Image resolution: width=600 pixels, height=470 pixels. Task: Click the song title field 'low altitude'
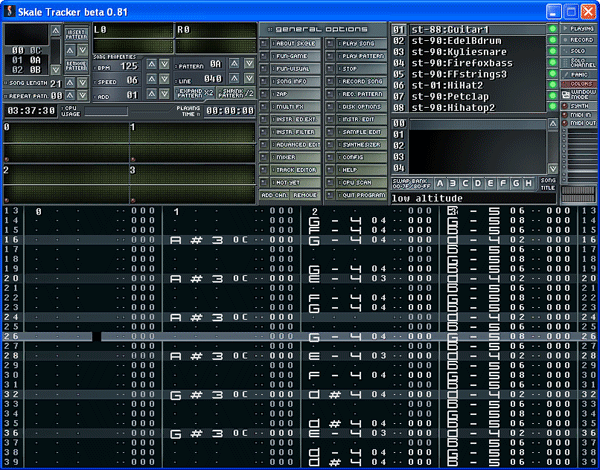pos(473,198)
